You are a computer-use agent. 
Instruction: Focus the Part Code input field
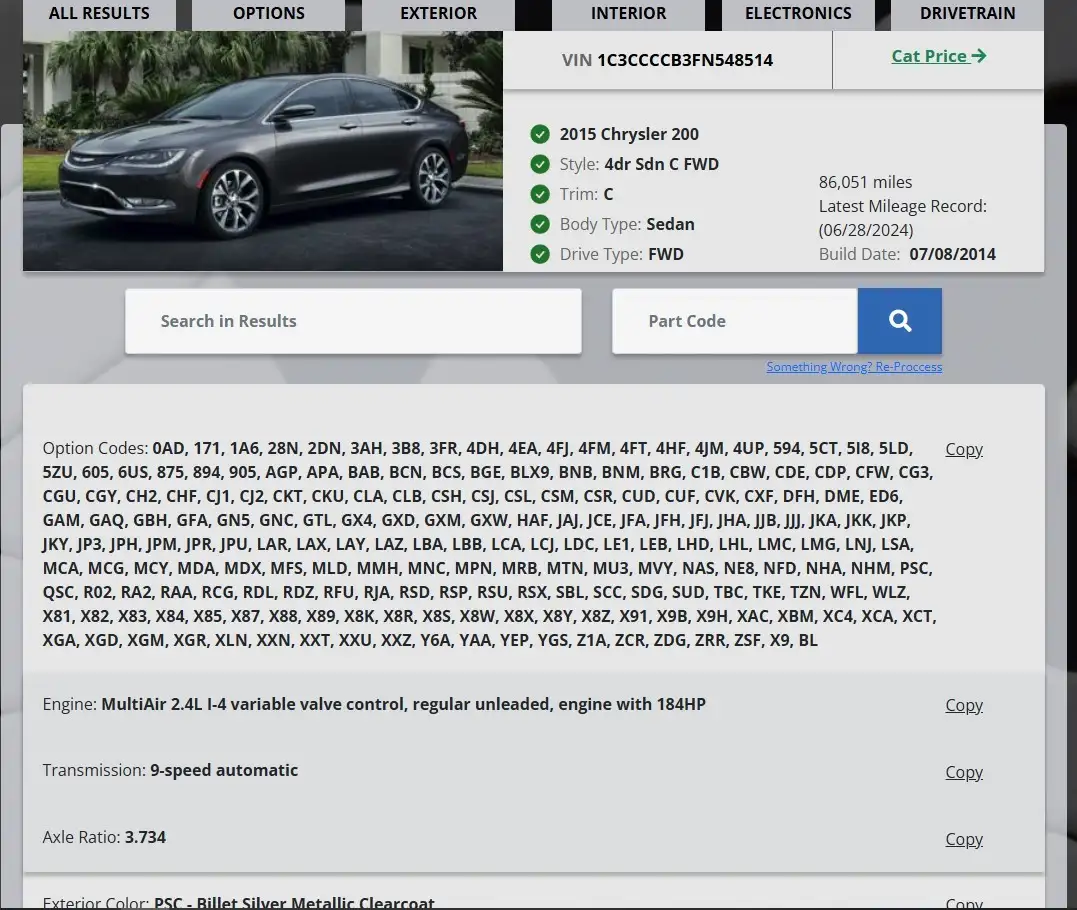coord(734,321)
